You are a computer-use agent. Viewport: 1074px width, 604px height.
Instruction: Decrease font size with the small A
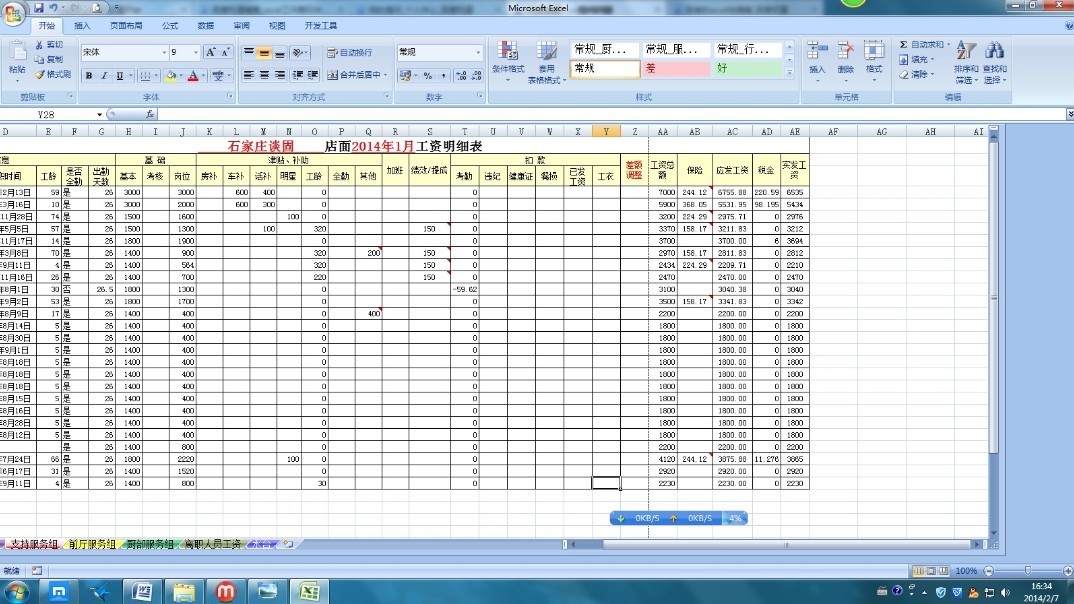[x=225, y=52]
